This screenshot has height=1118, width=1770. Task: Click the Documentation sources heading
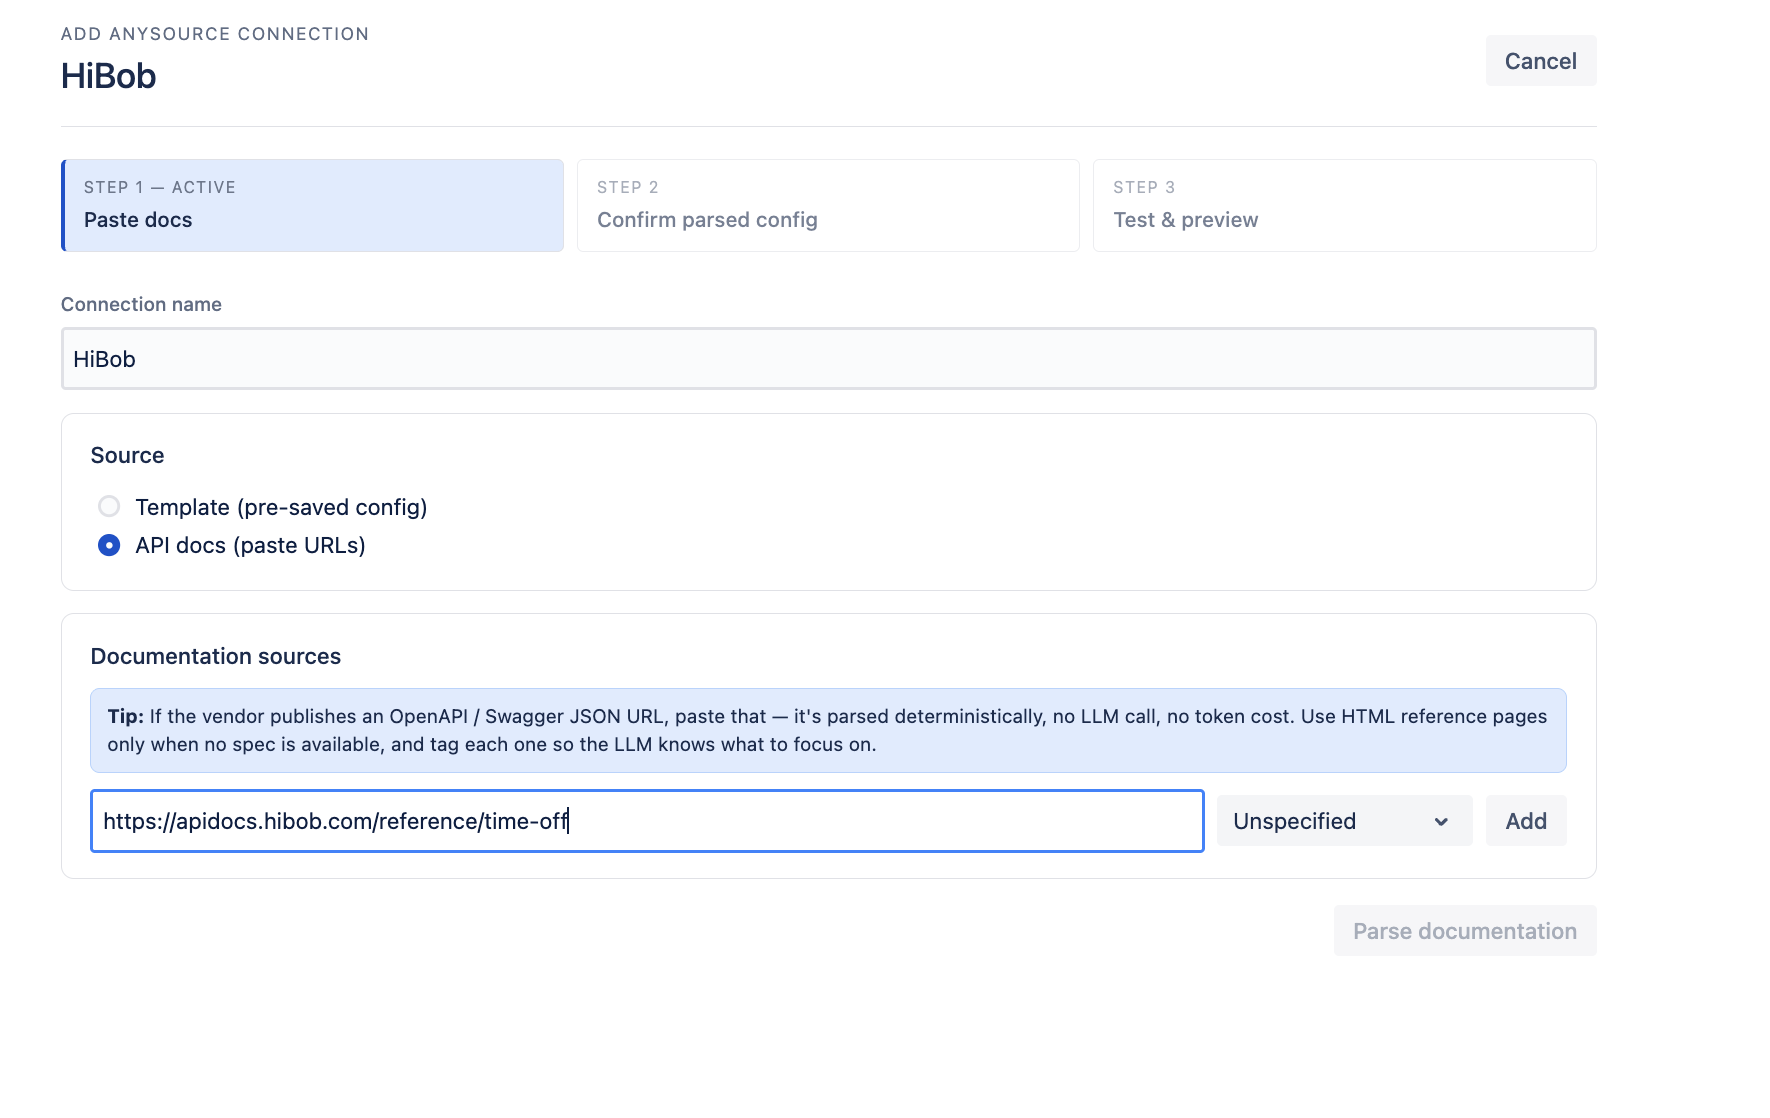point(216,656)
